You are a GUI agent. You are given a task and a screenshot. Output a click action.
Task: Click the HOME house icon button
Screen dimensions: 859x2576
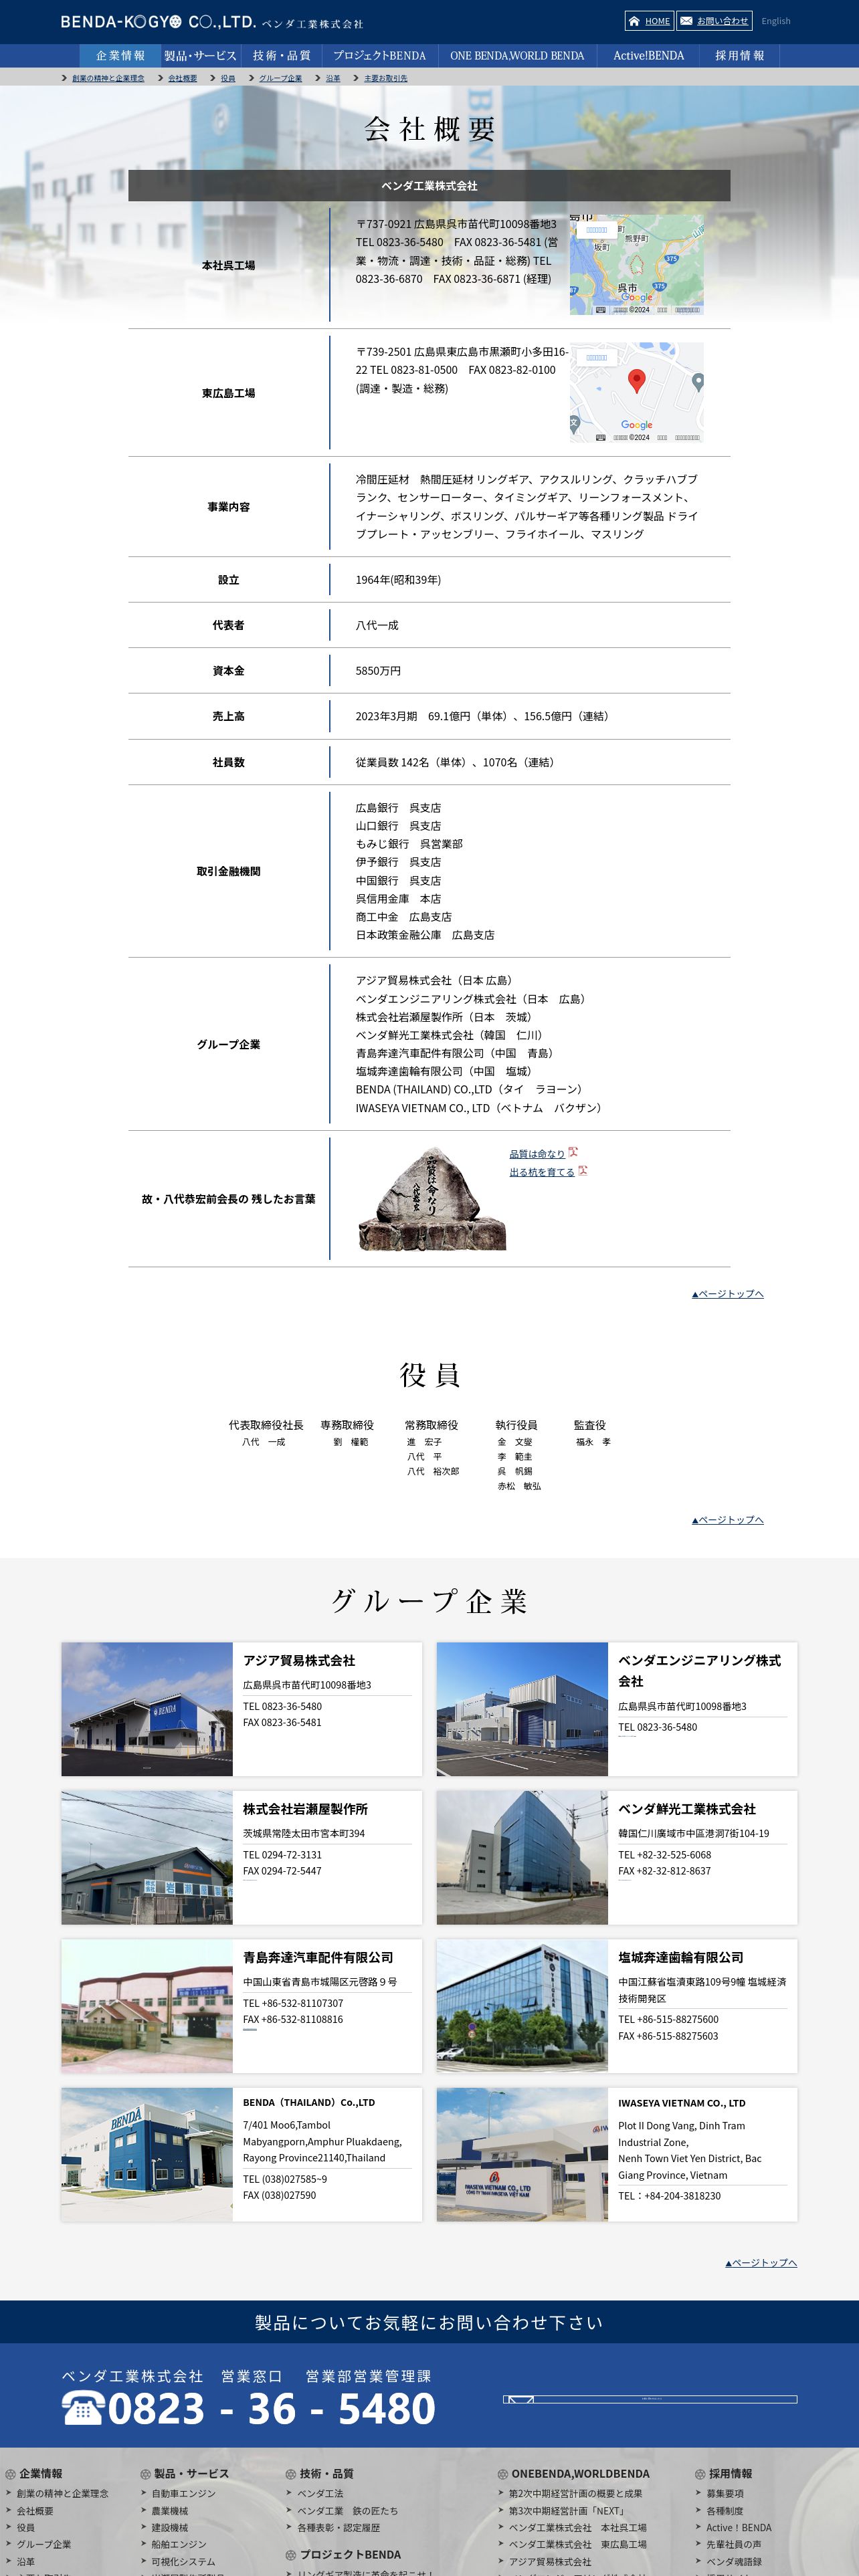(633, 20)
